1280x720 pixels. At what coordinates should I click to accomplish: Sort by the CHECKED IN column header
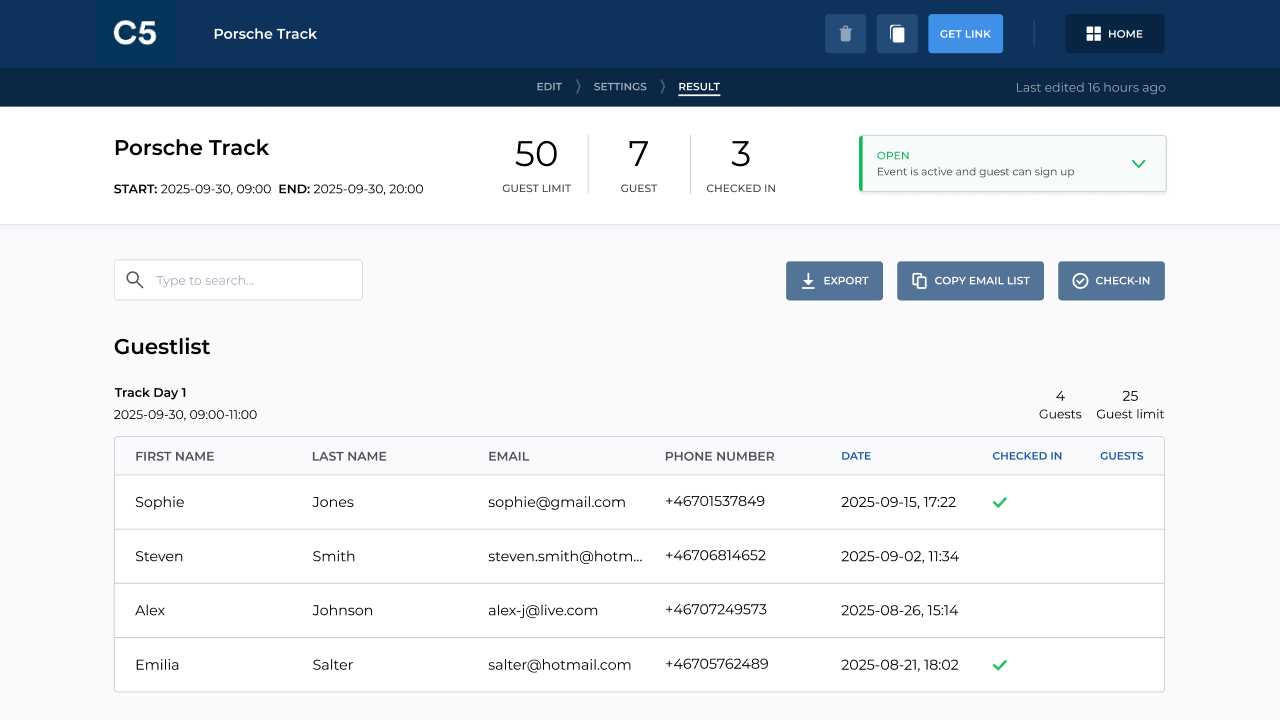[x=1027, y=456]
